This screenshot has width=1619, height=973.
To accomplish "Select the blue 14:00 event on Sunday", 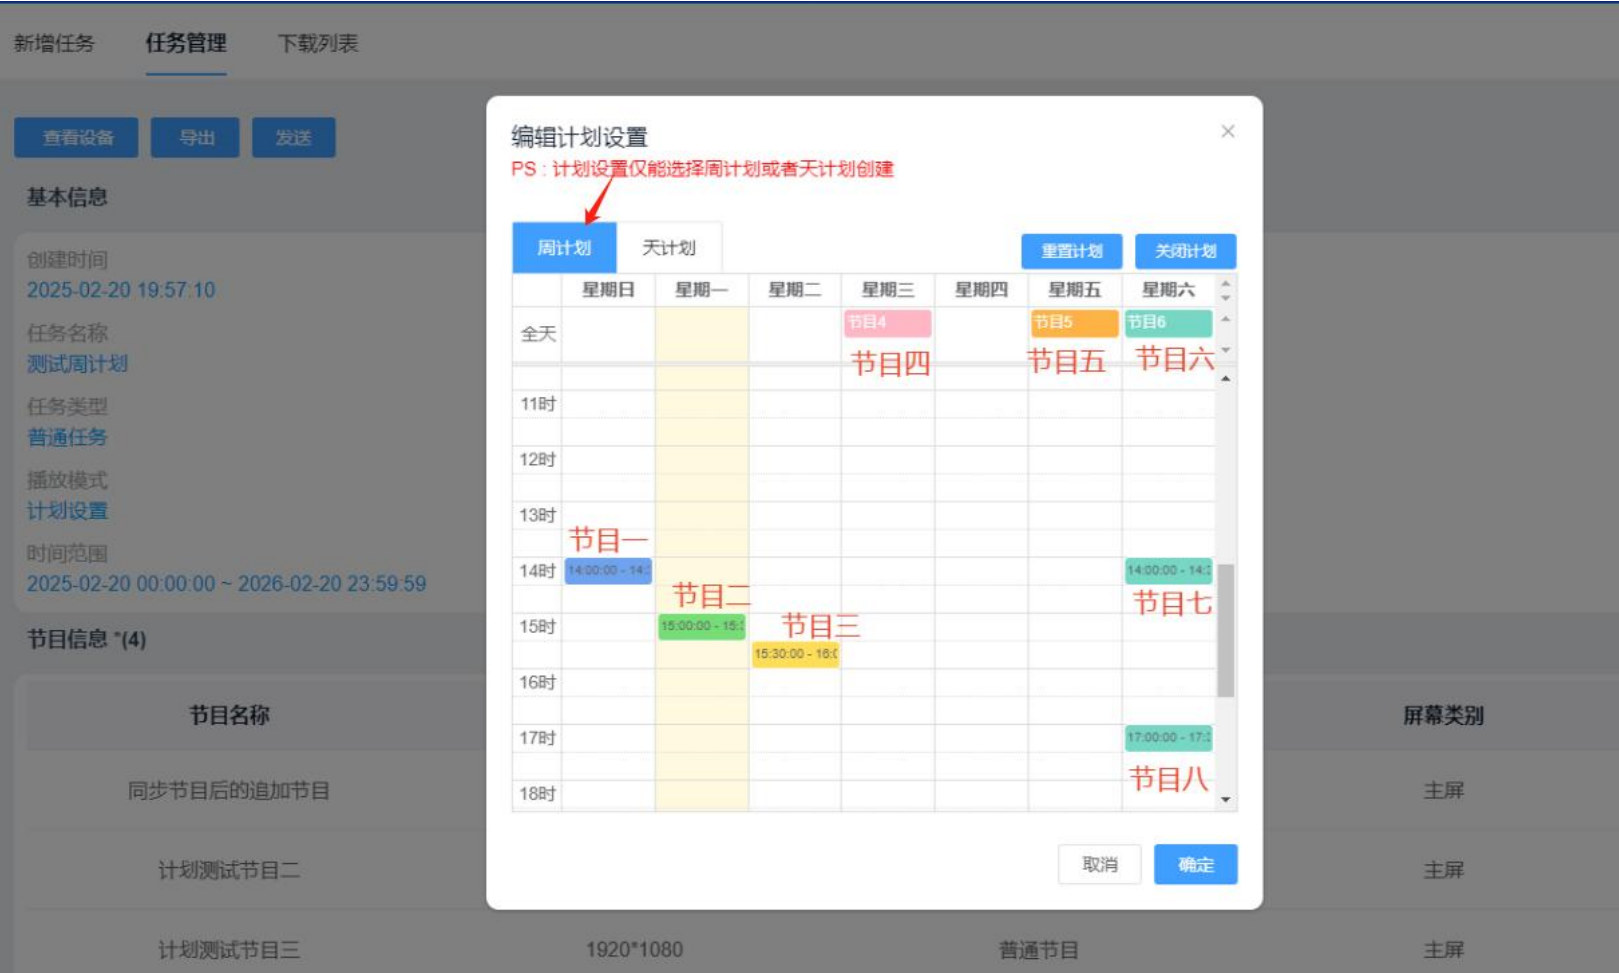I will point(608,570).
